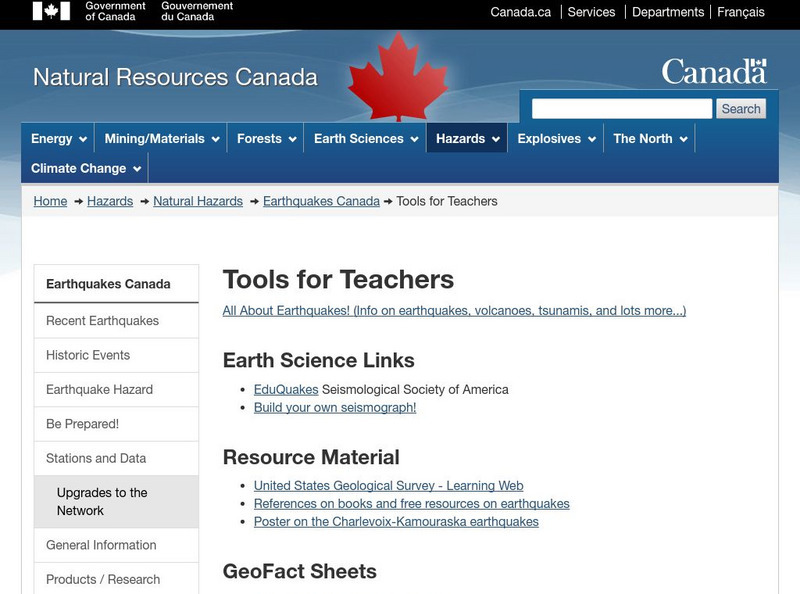Open Earthquake Hazard in sidebar
Viewport: 800px width, 594px height.
(116, 389)
